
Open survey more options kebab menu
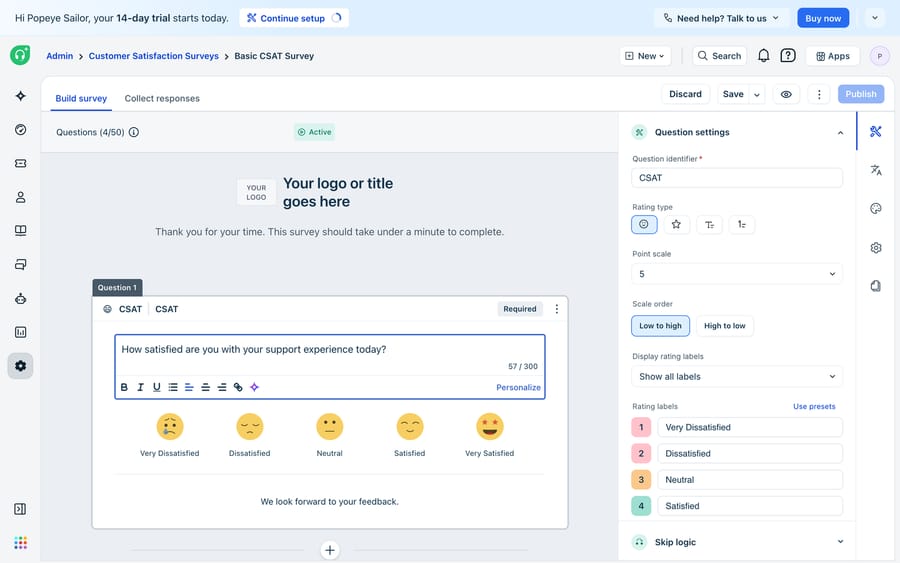point(819,94)
